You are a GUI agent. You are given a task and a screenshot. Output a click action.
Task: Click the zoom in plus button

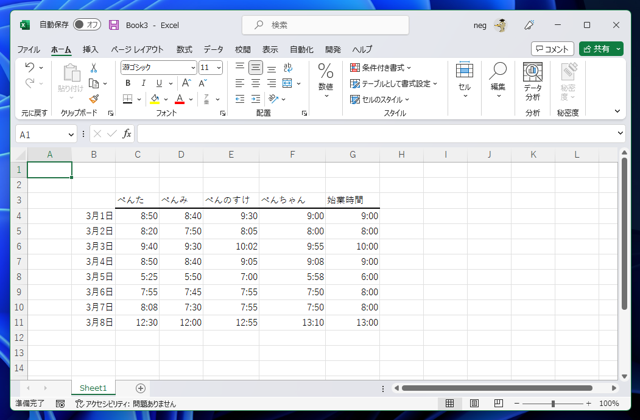(588, 403)
